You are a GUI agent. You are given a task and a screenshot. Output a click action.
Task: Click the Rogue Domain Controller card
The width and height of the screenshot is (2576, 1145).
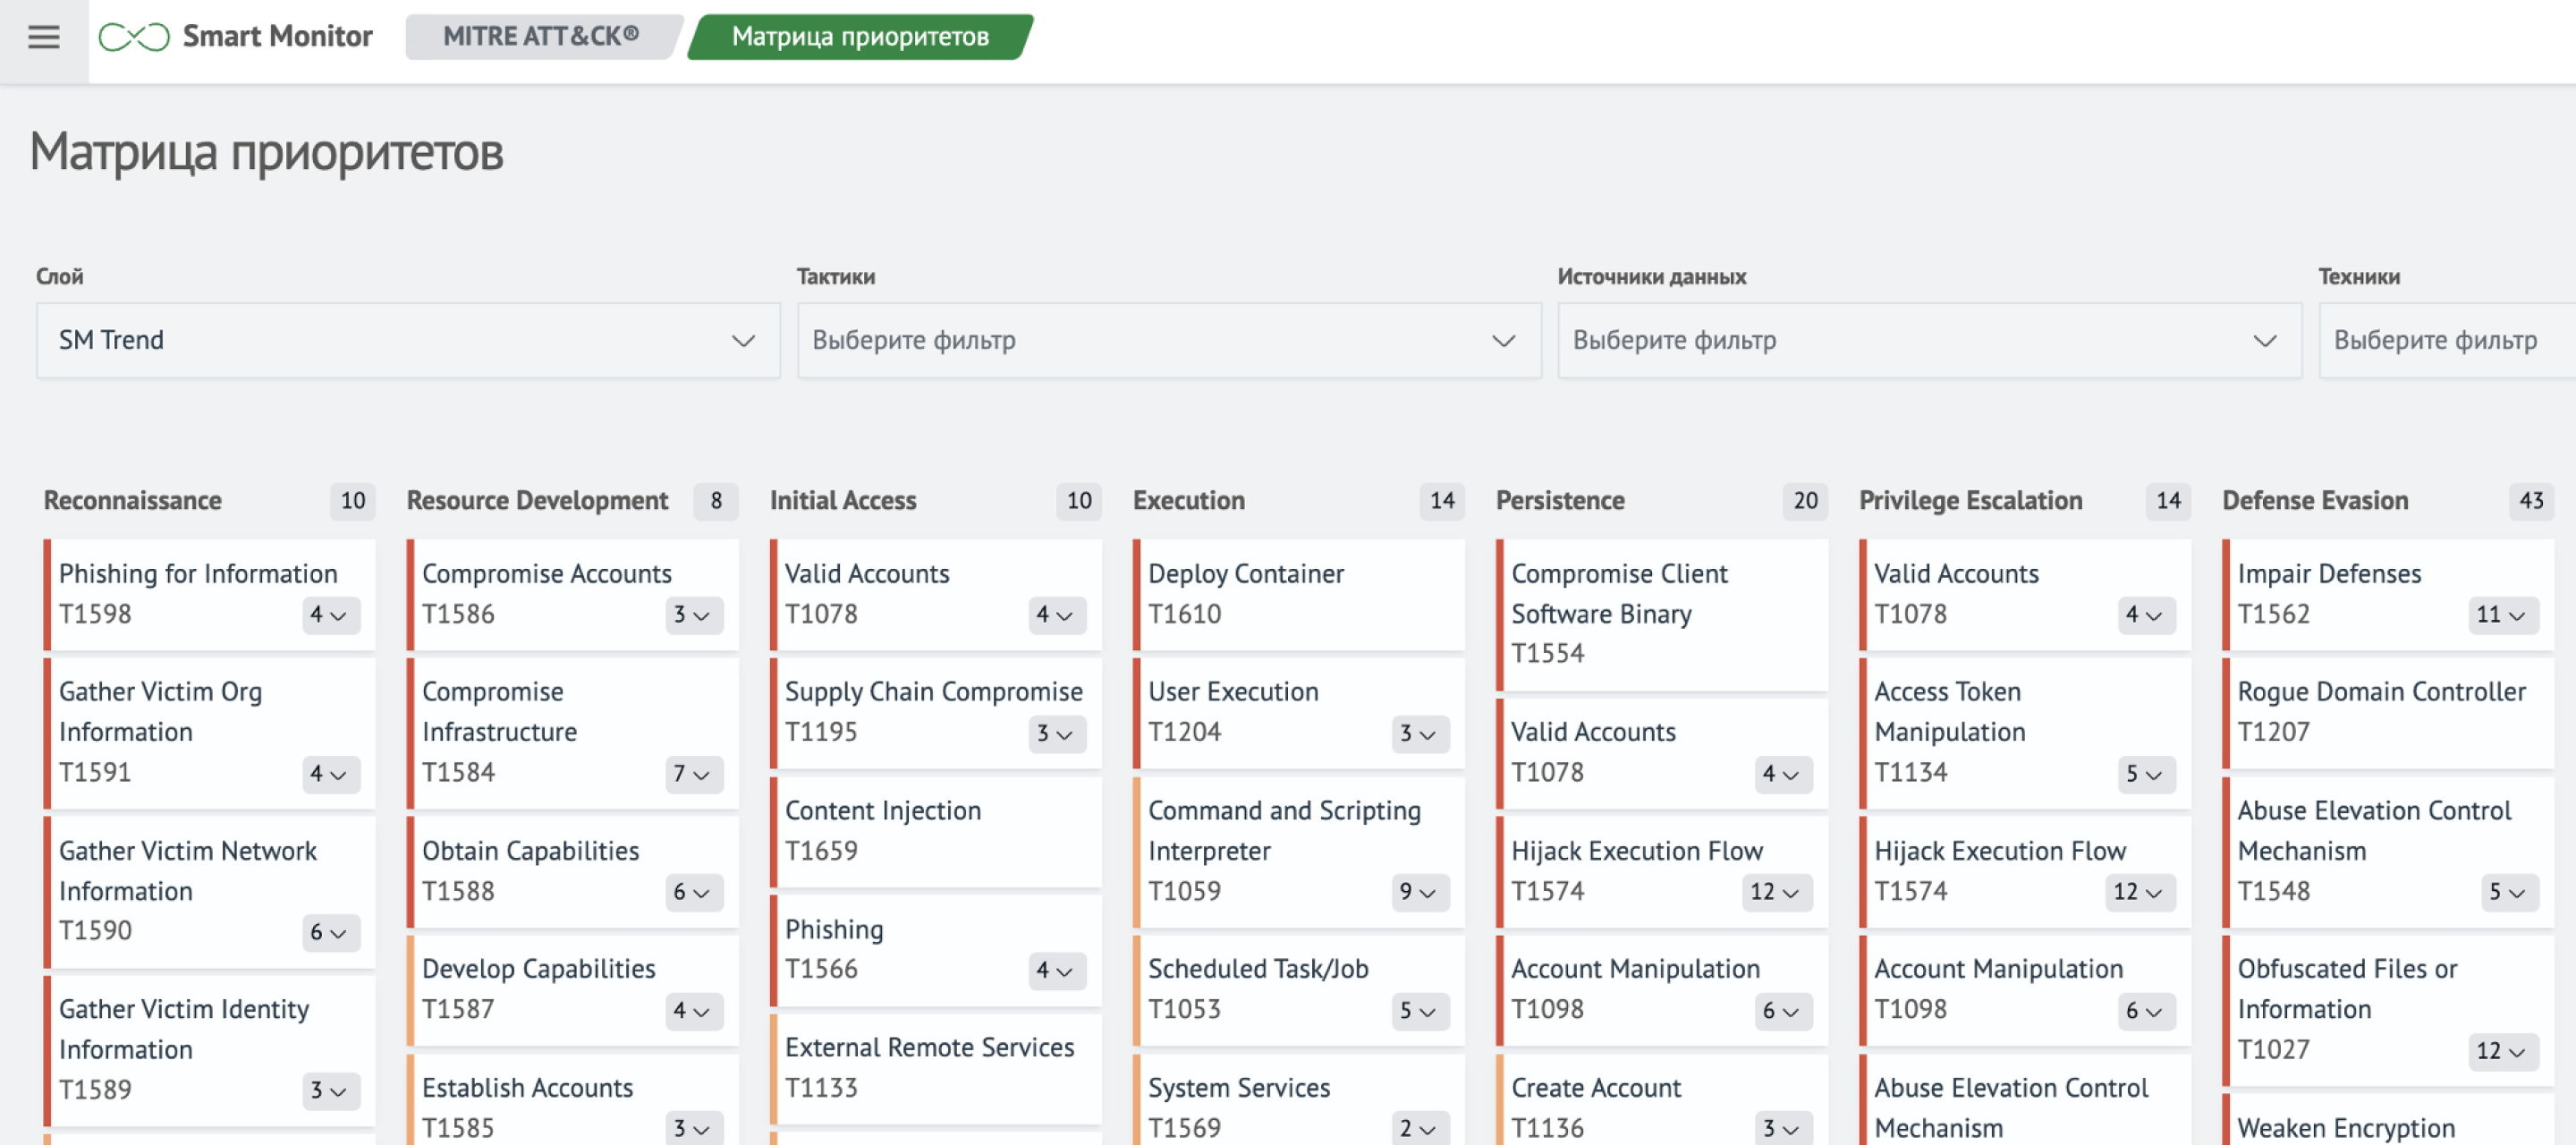pos(2386,711)
